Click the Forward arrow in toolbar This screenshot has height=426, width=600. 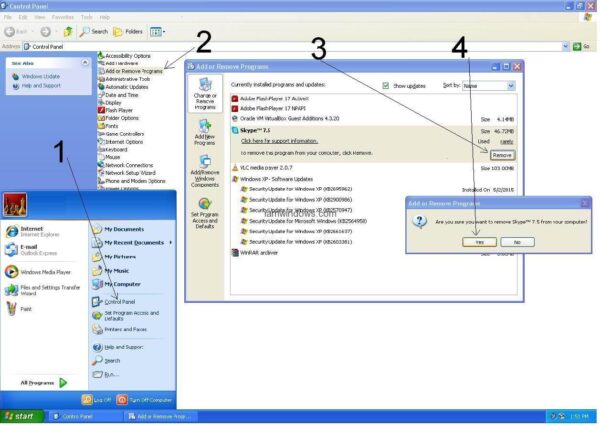click(x=46, y=32)
